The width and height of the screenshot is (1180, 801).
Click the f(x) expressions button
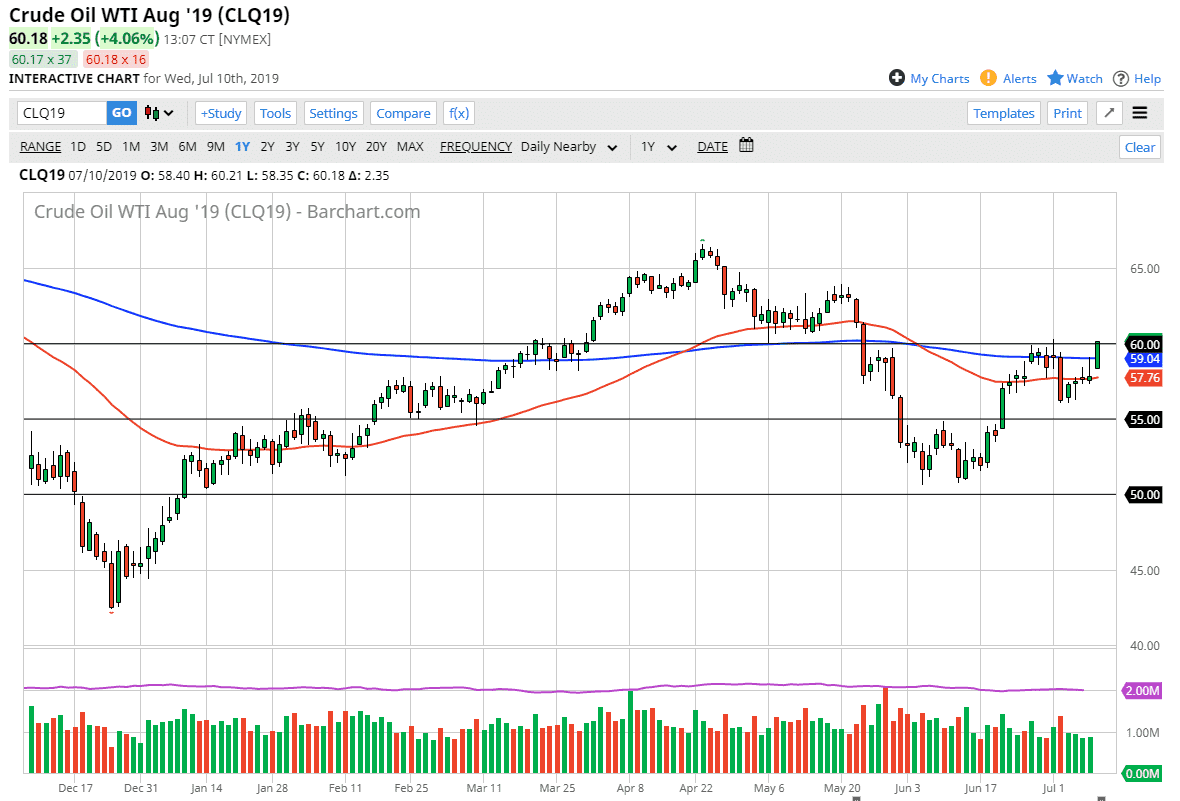coord(458,113)
